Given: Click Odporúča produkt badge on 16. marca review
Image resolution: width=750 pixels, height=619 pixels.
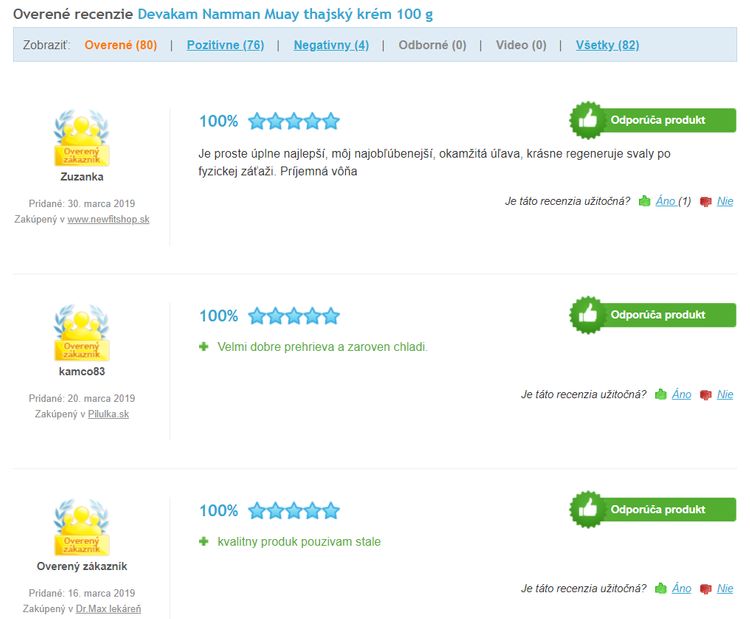Looking at the screenshot, I should [652, 509].
